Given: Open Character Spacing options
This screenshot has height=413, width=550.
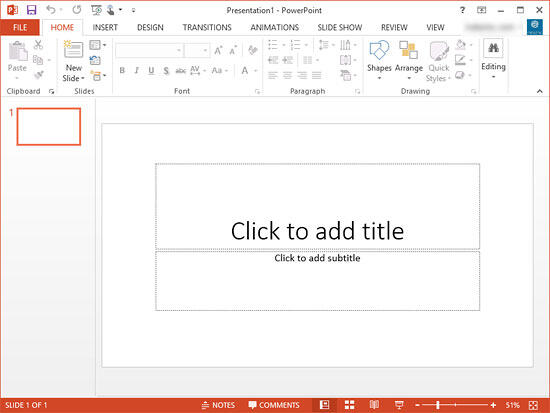Looking at the screenshot, I should click(x=198, y=71).
